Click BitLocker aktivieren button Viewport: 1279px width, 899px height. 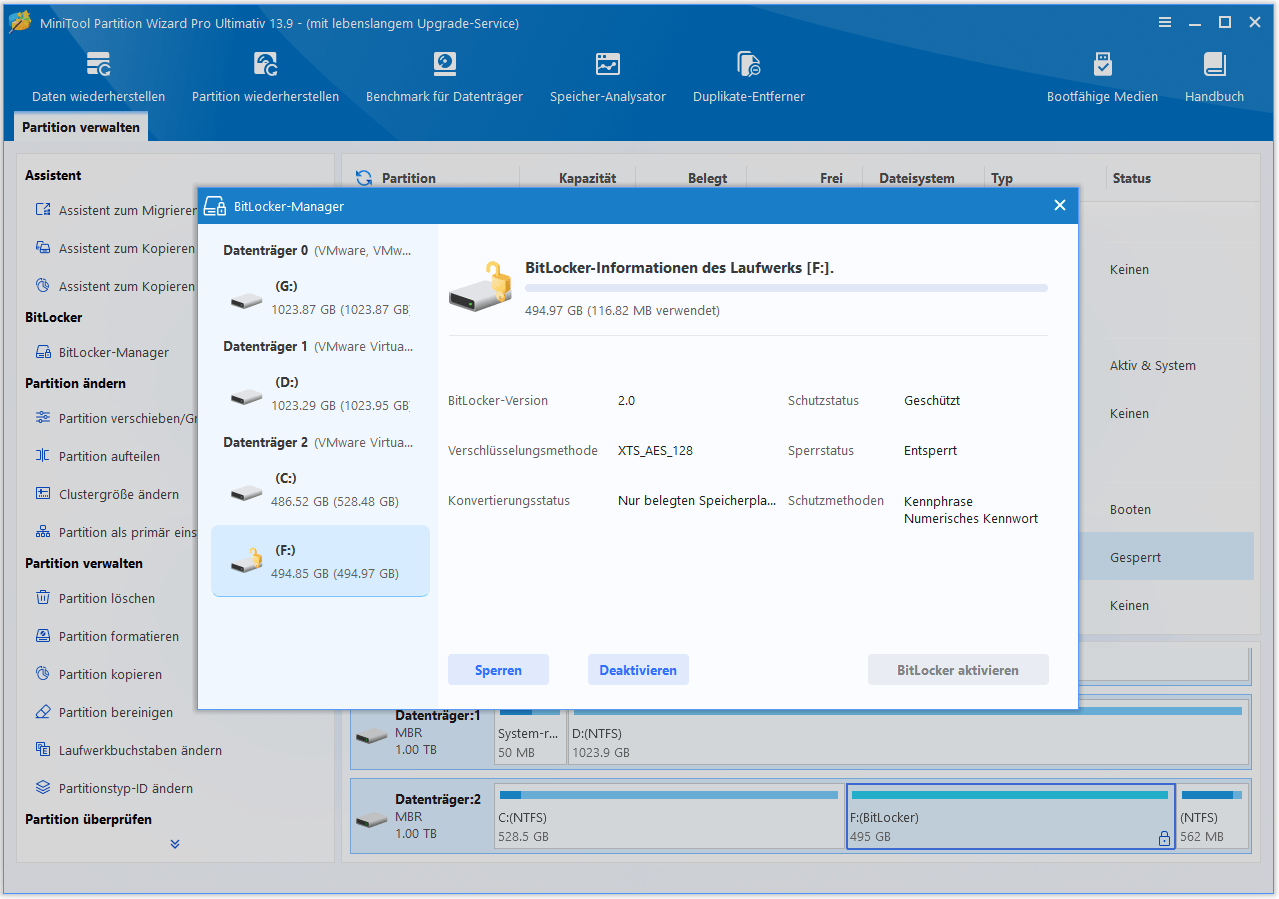coord(958,670)
